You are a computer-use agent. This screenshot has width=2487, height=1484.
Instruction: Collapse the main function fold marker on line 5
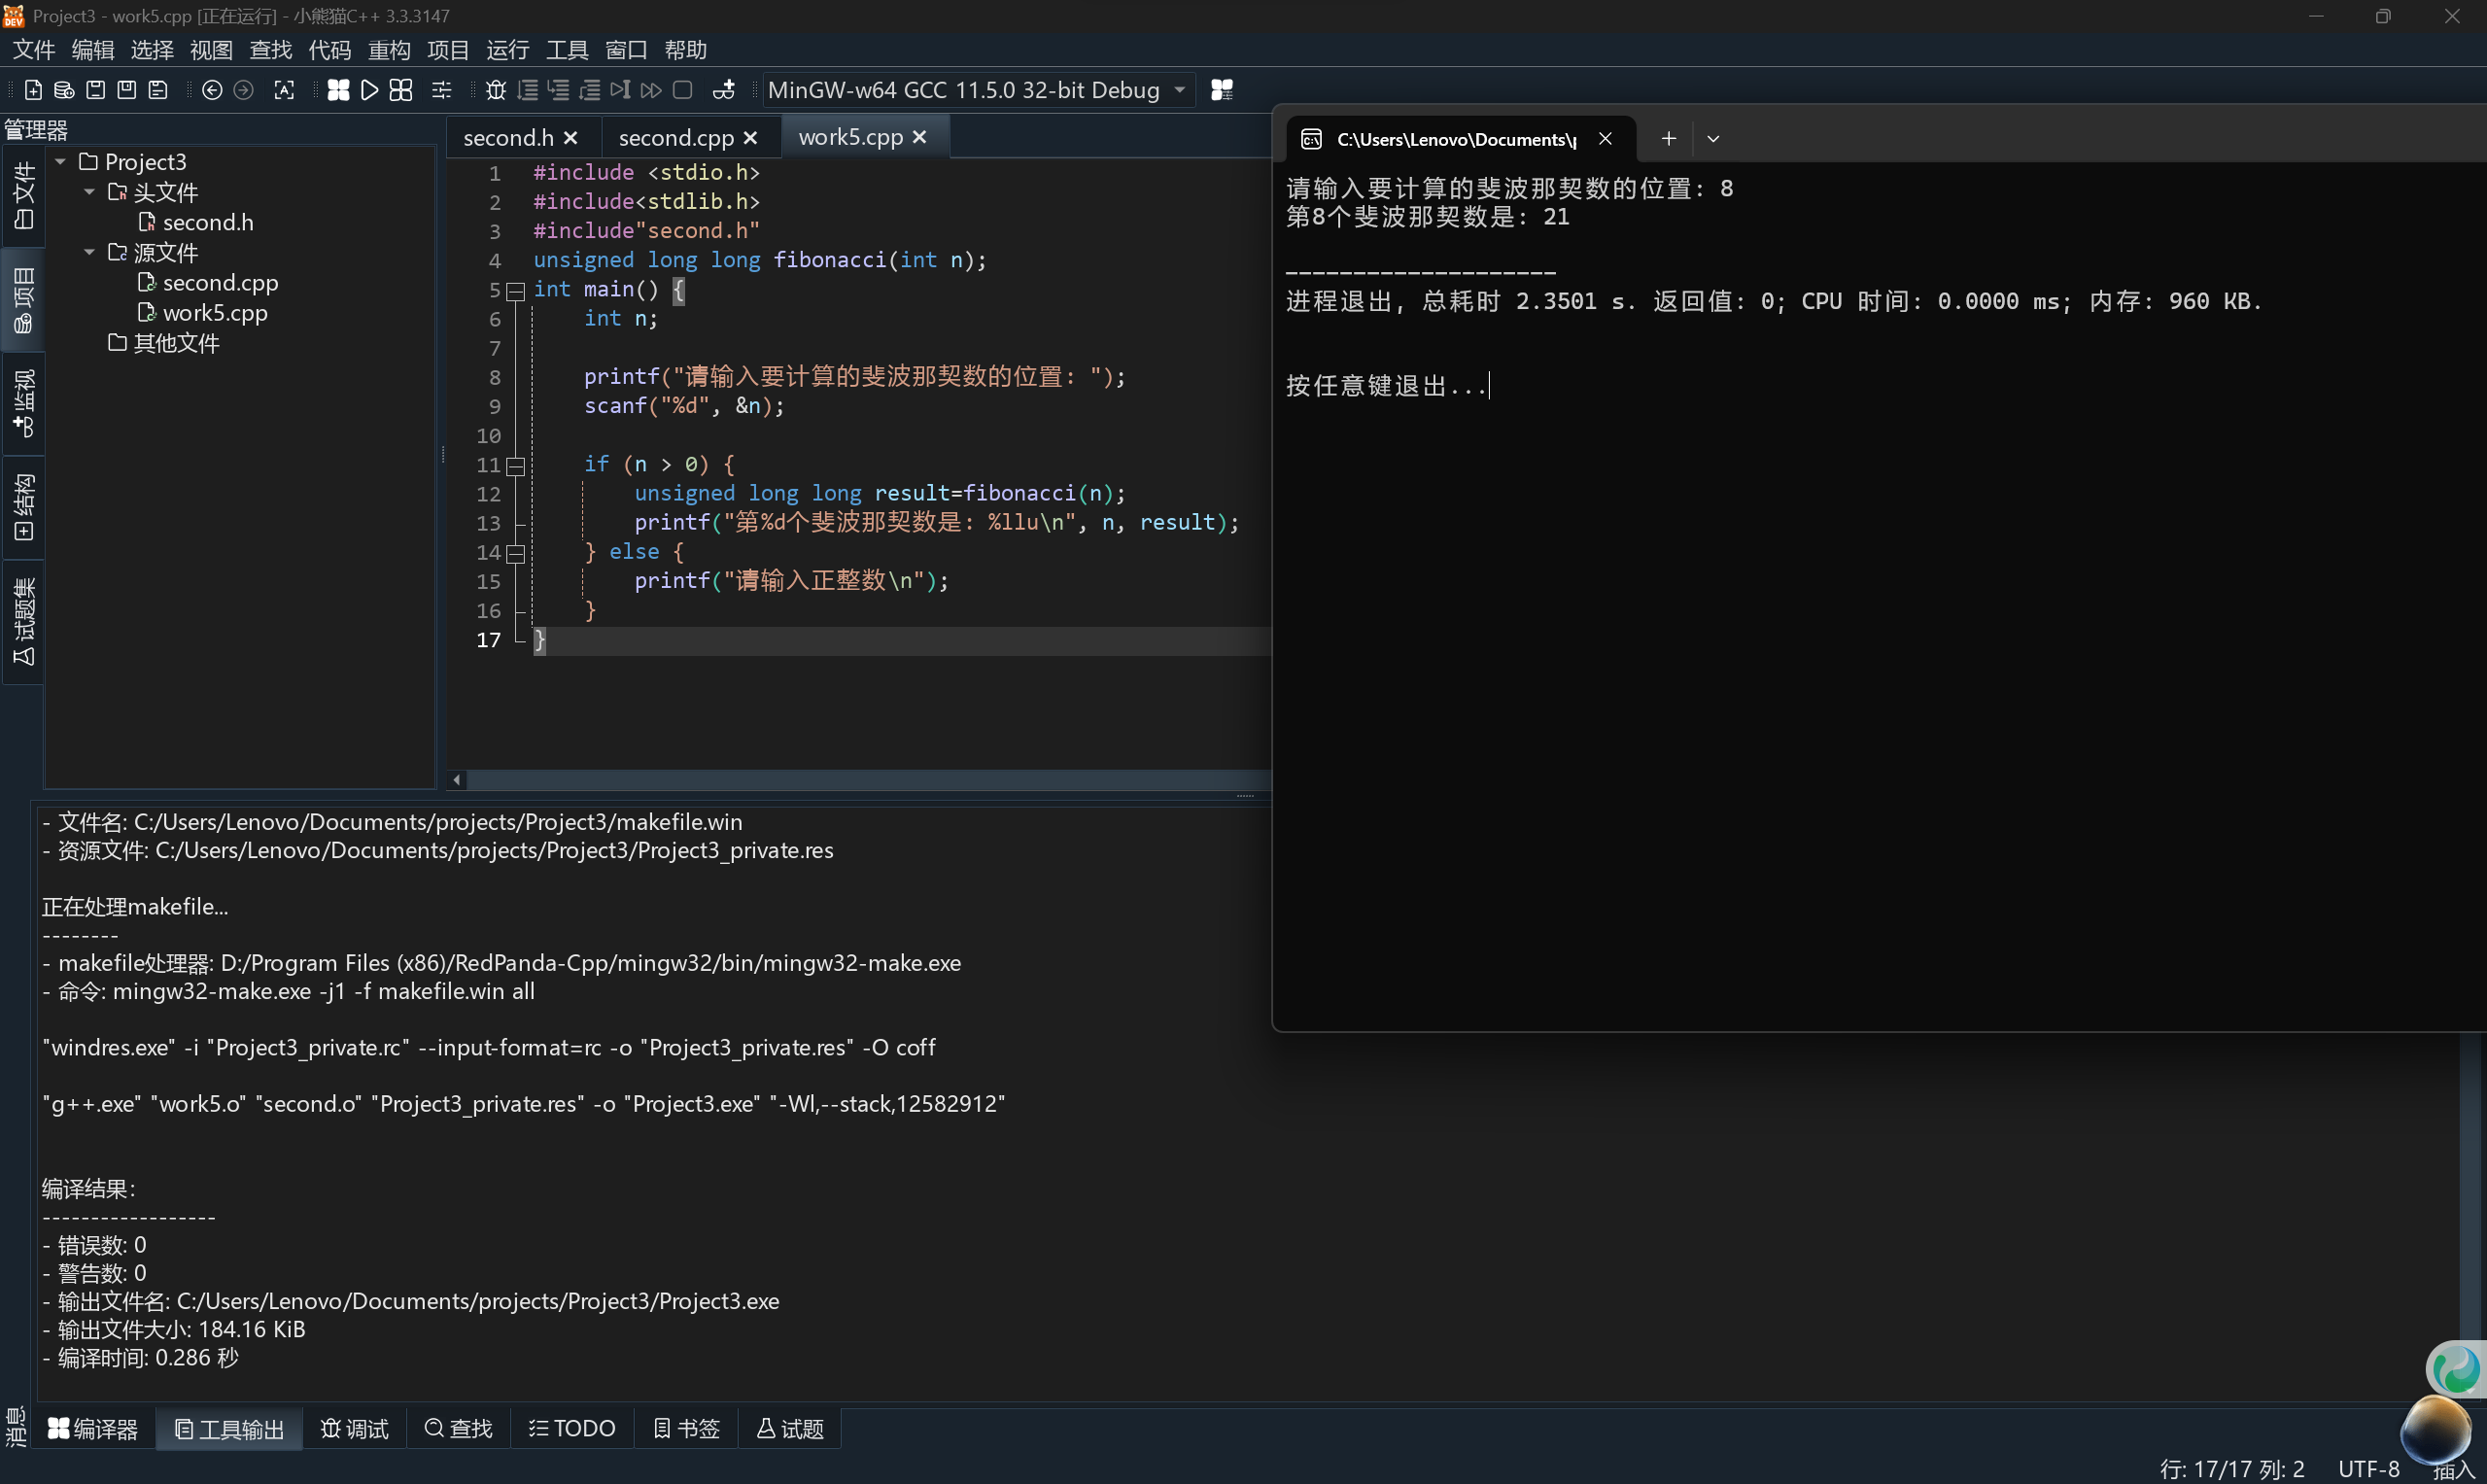[x=516, y=291]
